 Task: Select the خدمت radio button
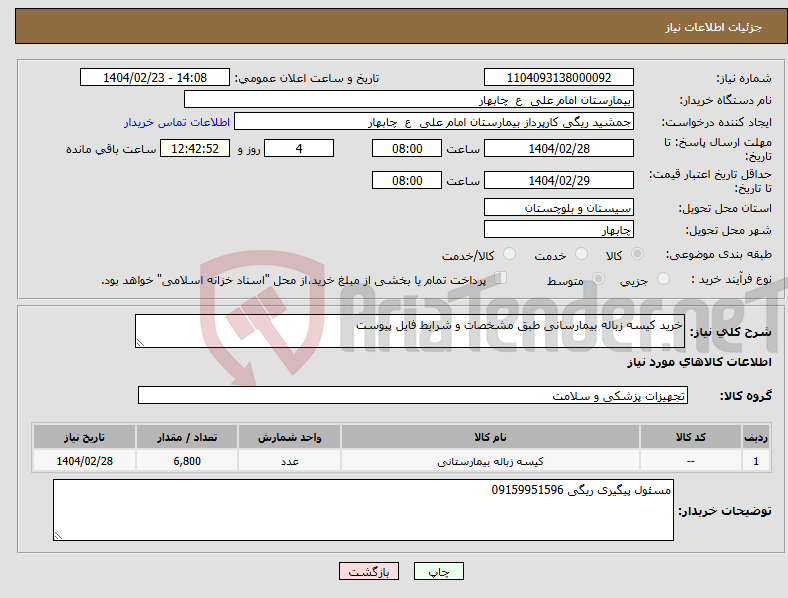[581, 254]
